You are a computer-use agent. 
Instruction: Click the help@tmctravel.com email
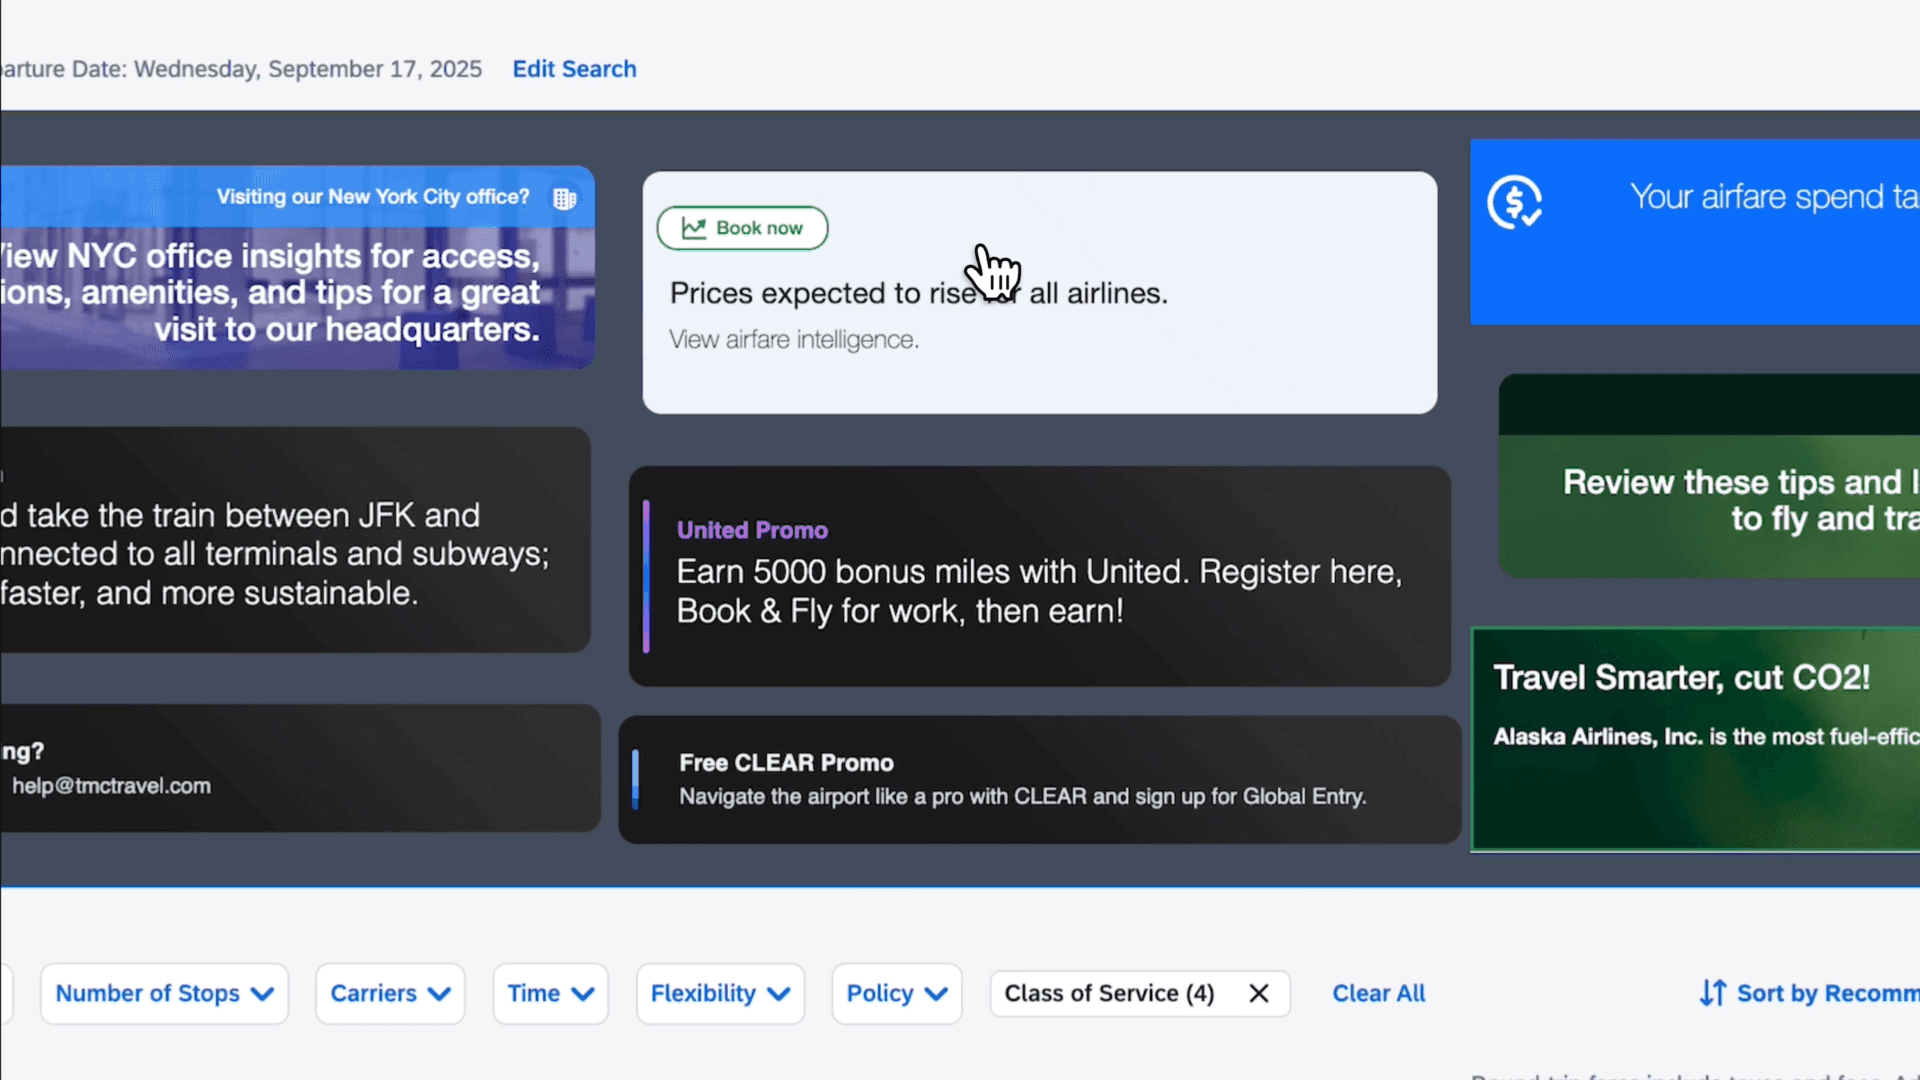point(111,786)
